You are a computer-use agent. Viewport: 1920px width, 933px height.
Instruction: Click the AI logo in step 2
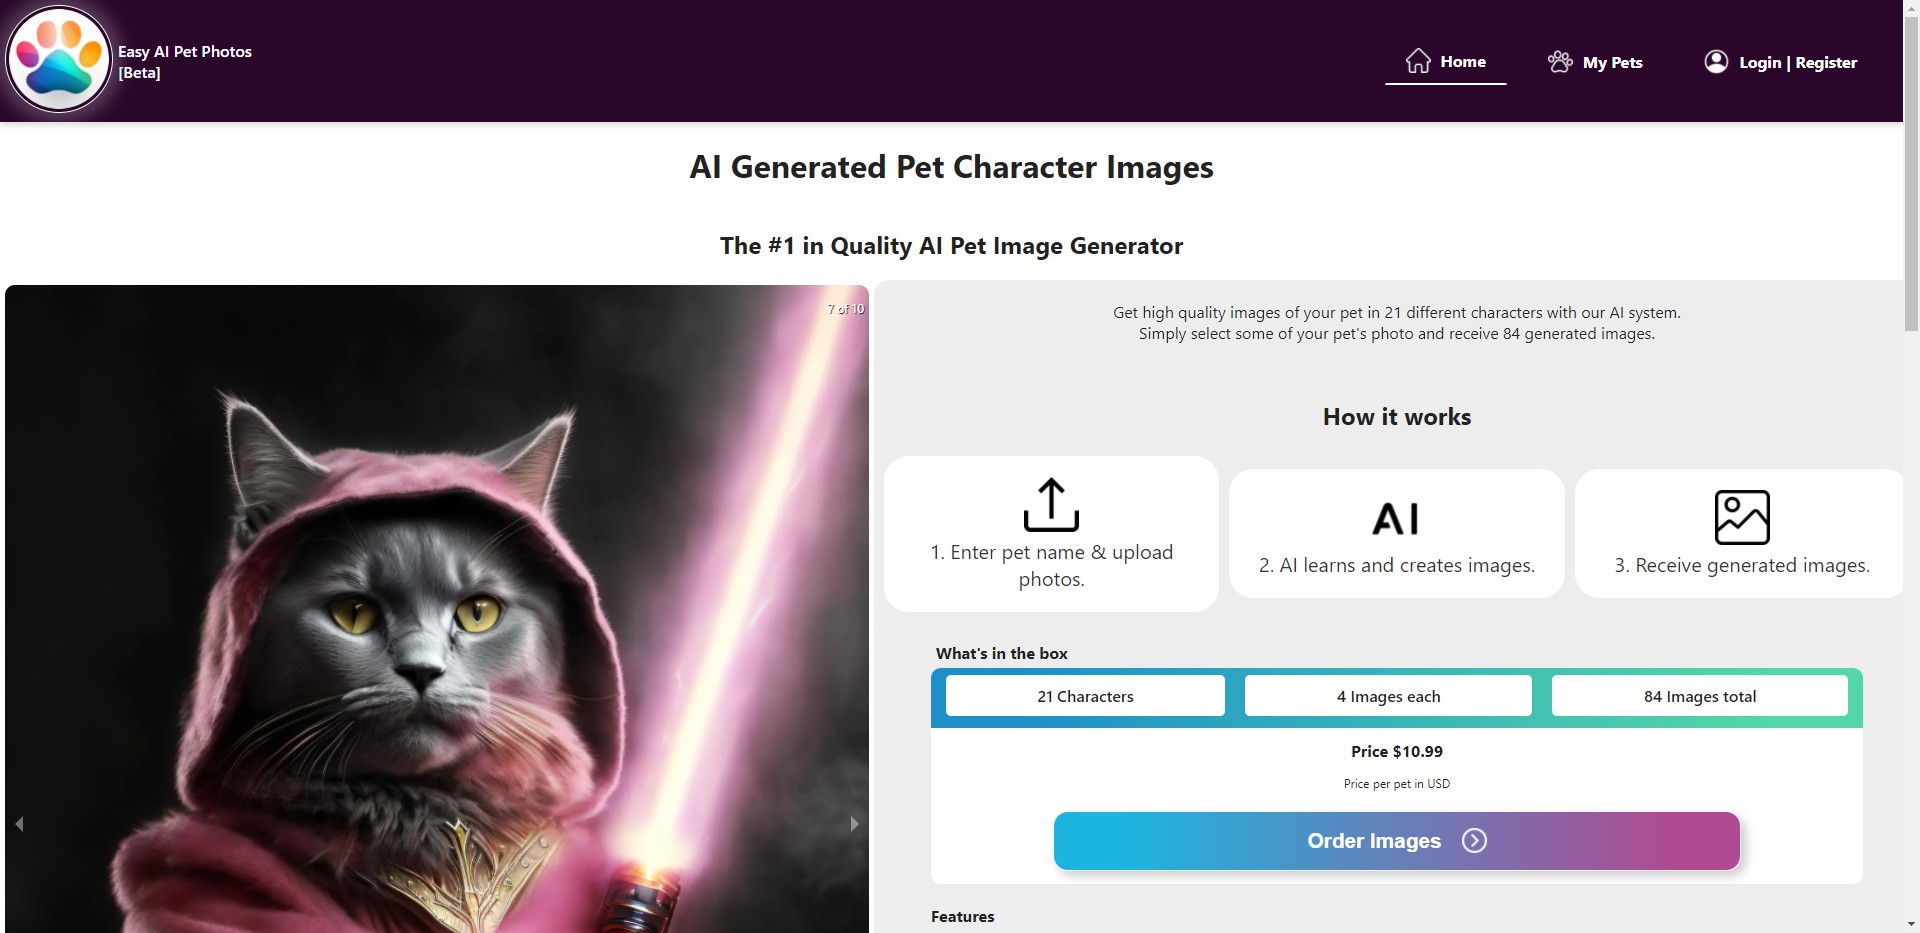tap(1396, 518)
